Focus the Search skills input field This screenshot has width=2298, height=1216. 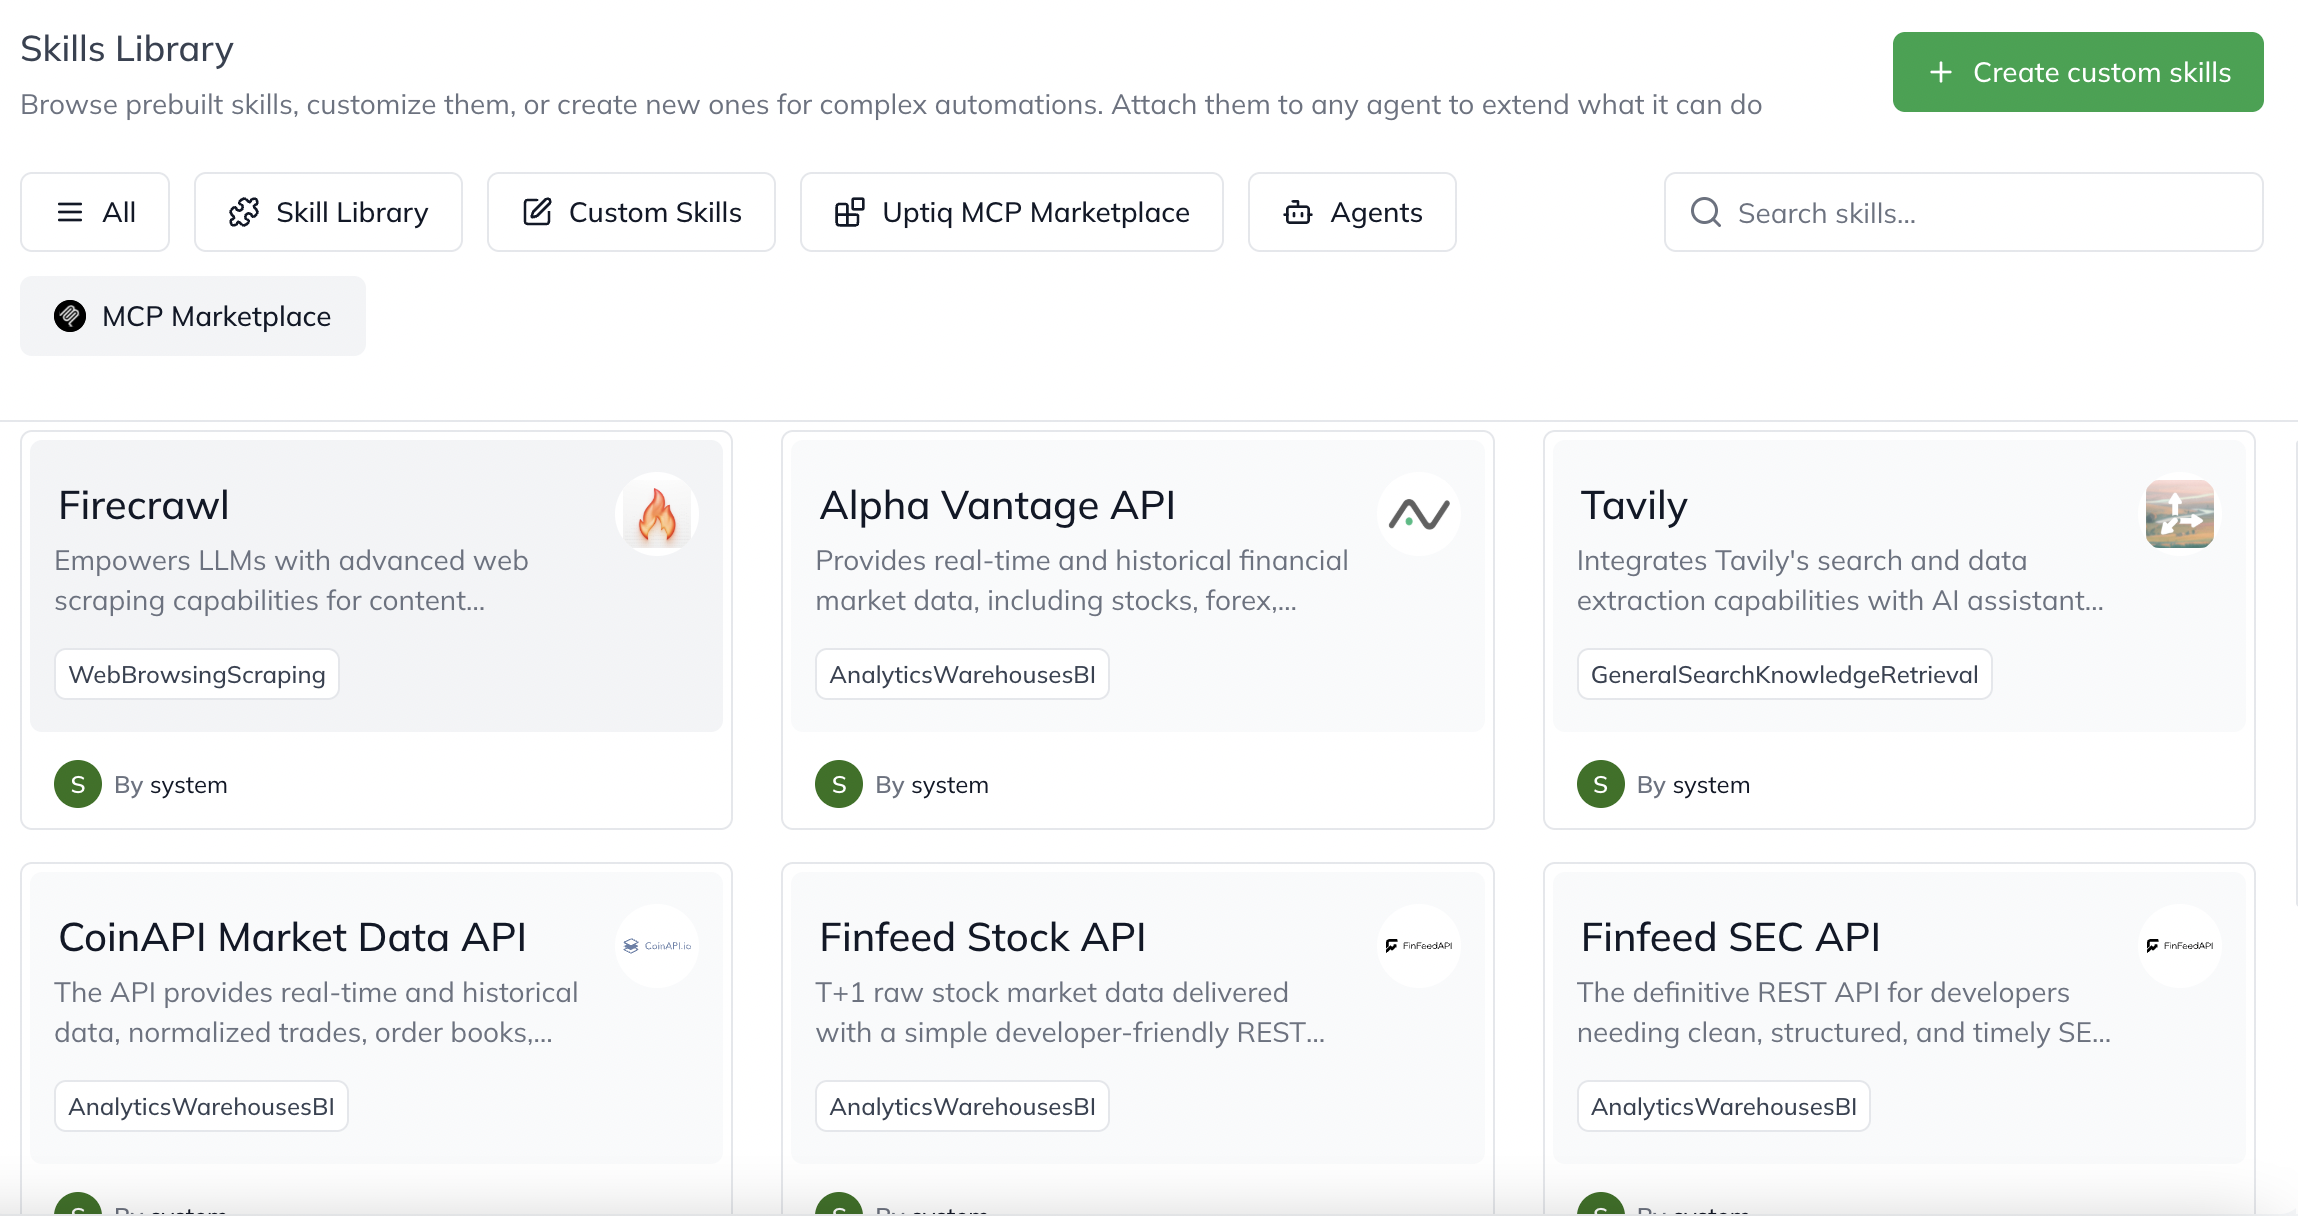click(x=1990, y=213)
